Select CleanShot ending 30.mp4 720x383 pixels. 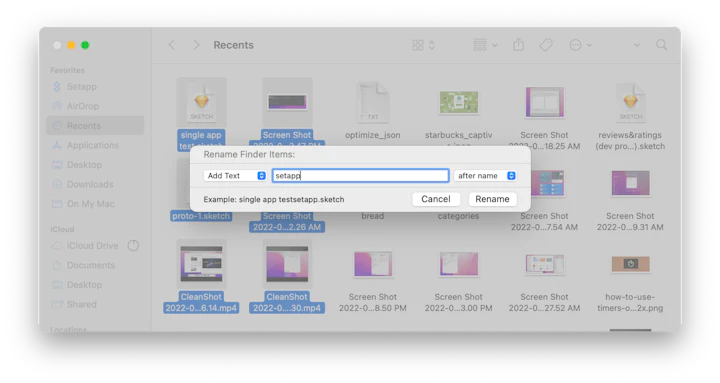pos(287,264)
